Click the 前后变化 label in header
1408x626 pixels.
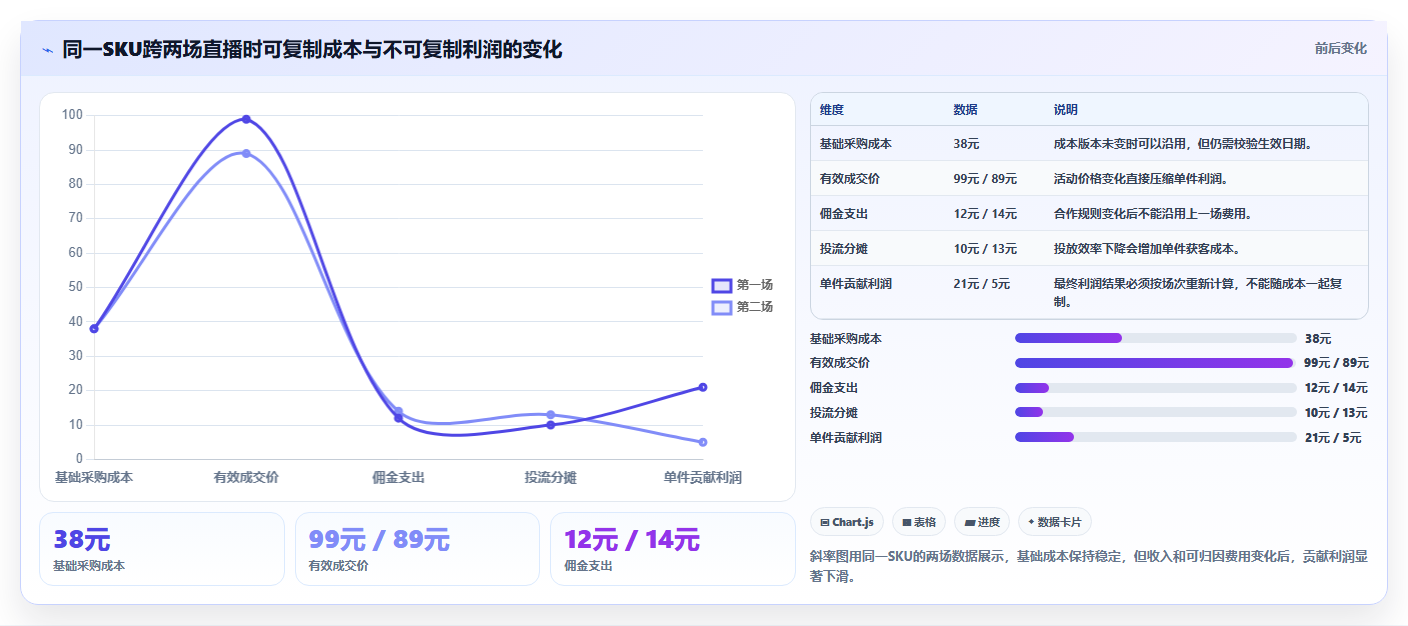click(1340, 48)
